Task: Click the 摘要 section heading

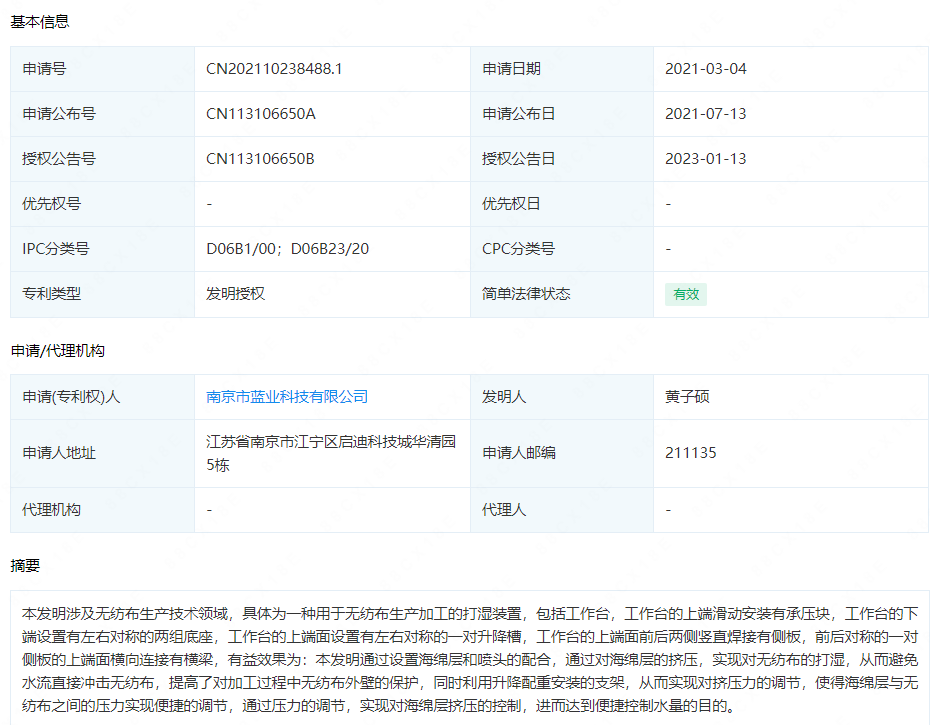Action: [x=25, y=566]
